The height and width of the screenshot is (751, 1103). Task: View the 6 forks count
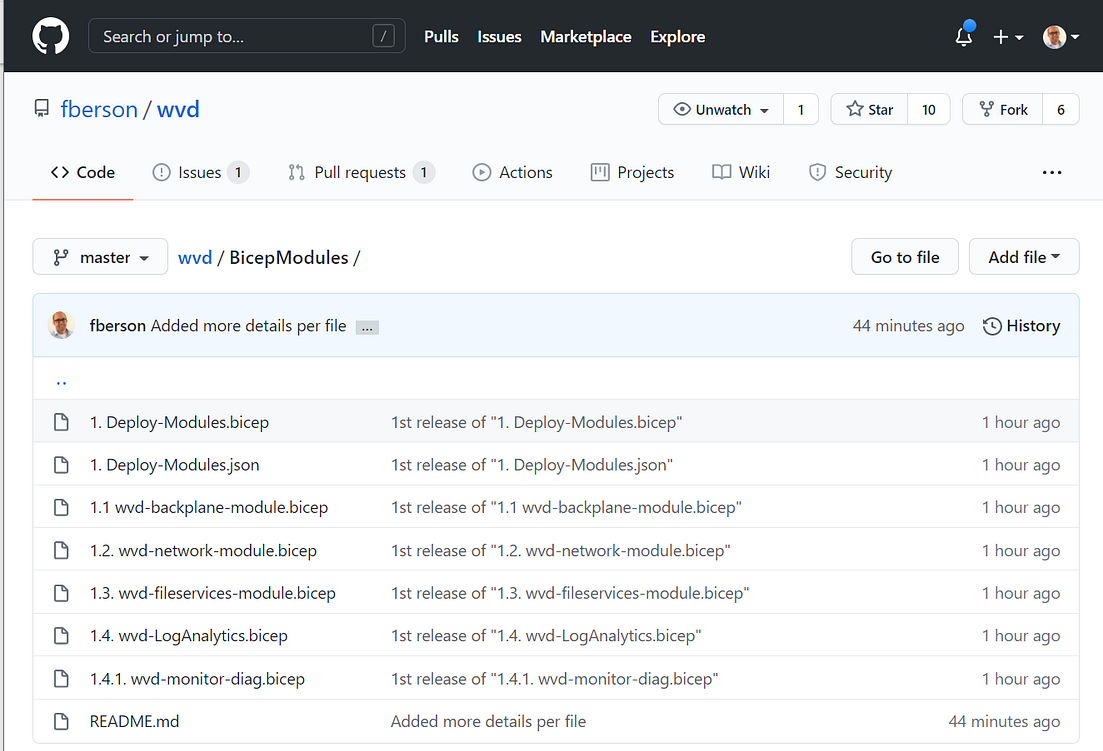(x=1061, y=109)
